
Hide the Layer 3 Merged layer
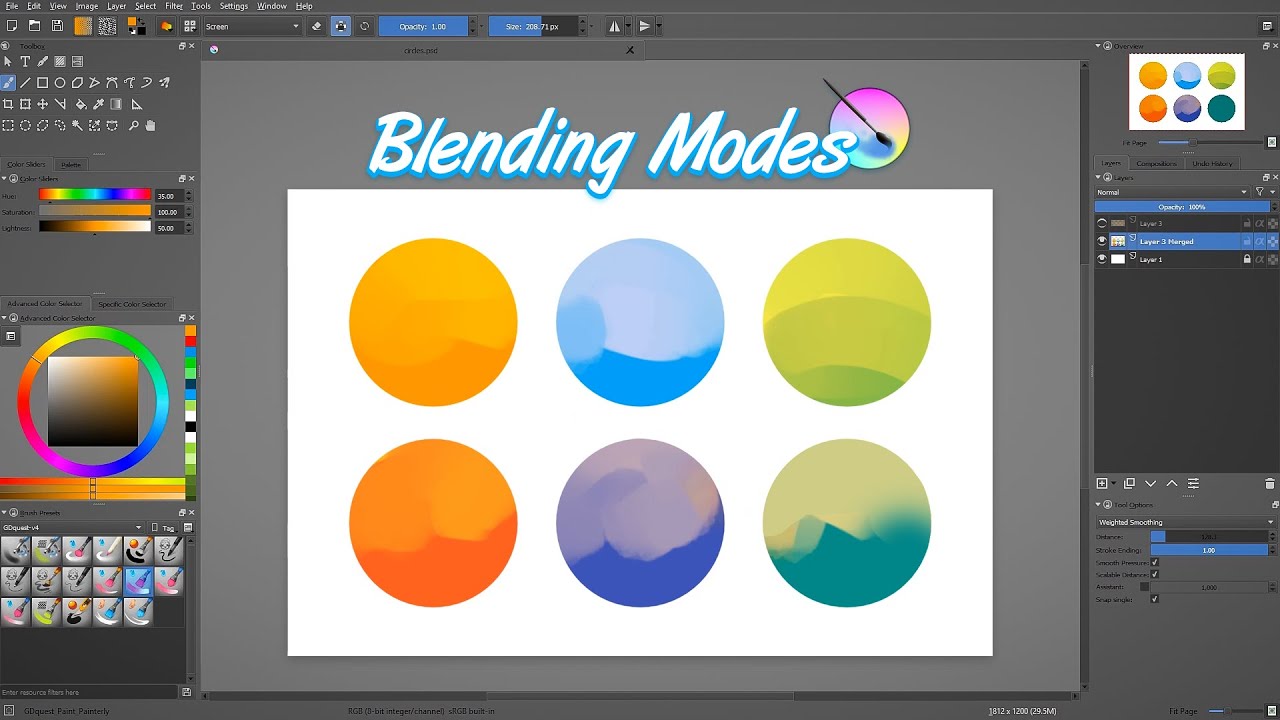[x=1102, y=241]
